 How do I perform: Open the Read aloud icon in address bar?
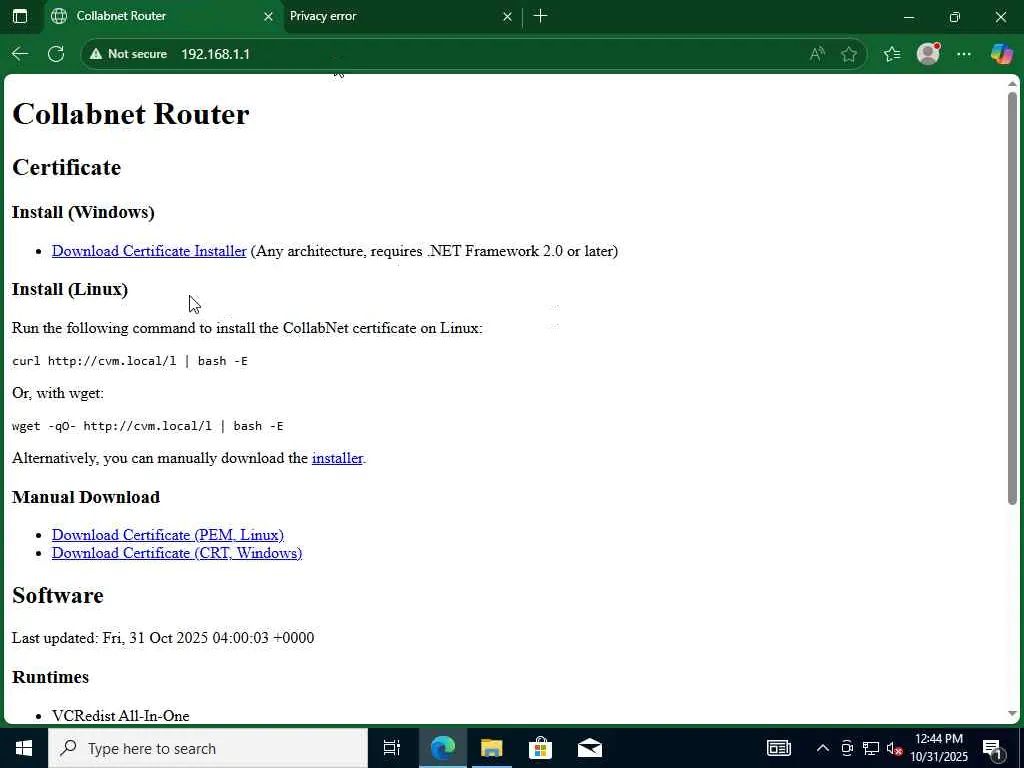point(817,54)
